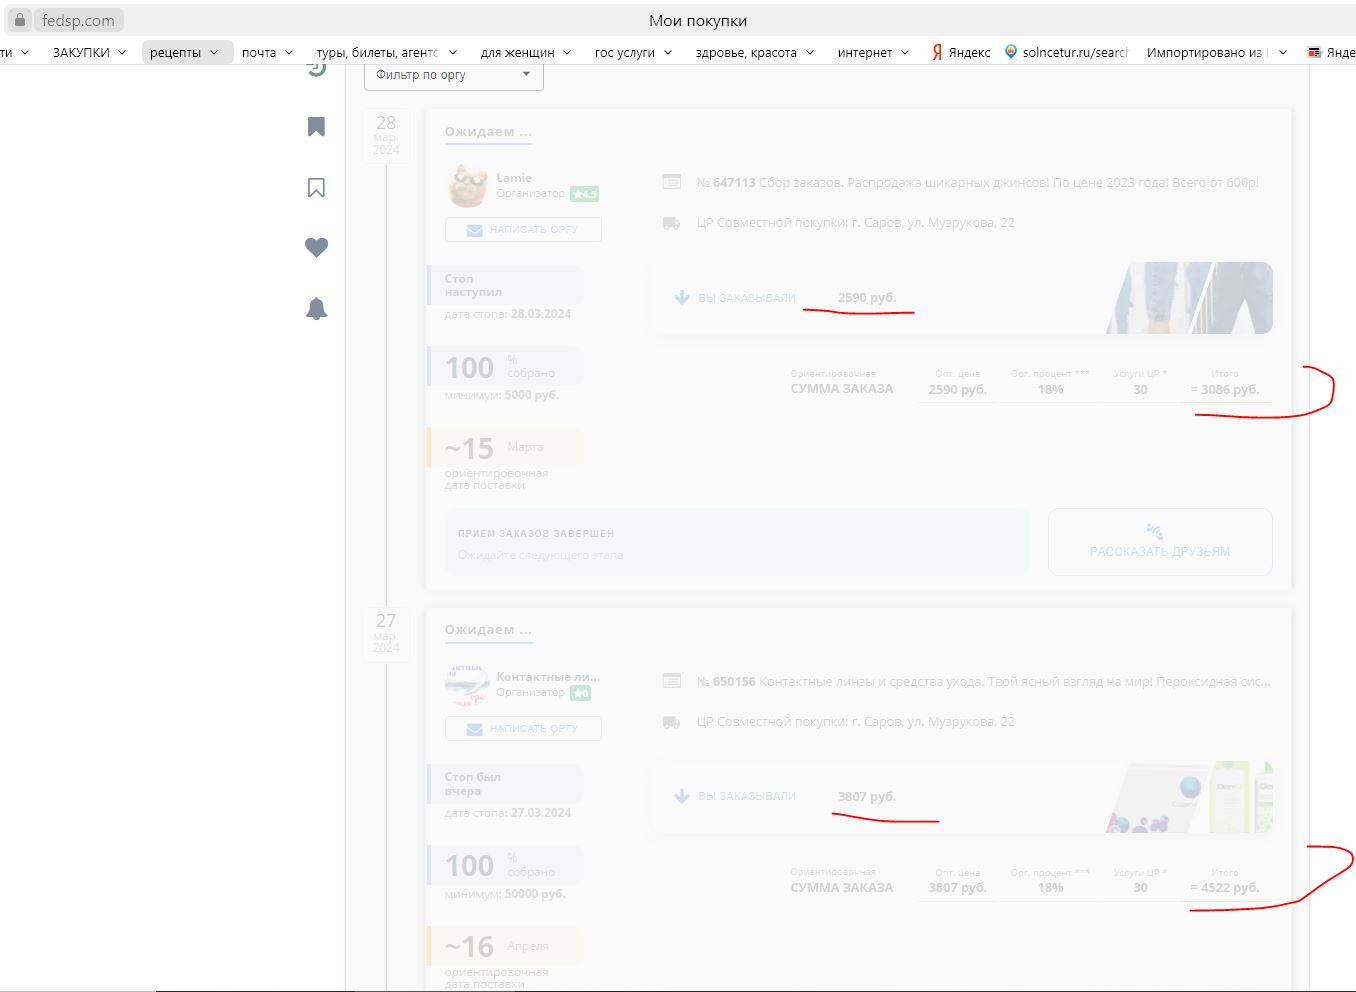Screen dimensions: 1356x992
Task: Click the Lamie organizer avatar
Action: tap(468, 185)
